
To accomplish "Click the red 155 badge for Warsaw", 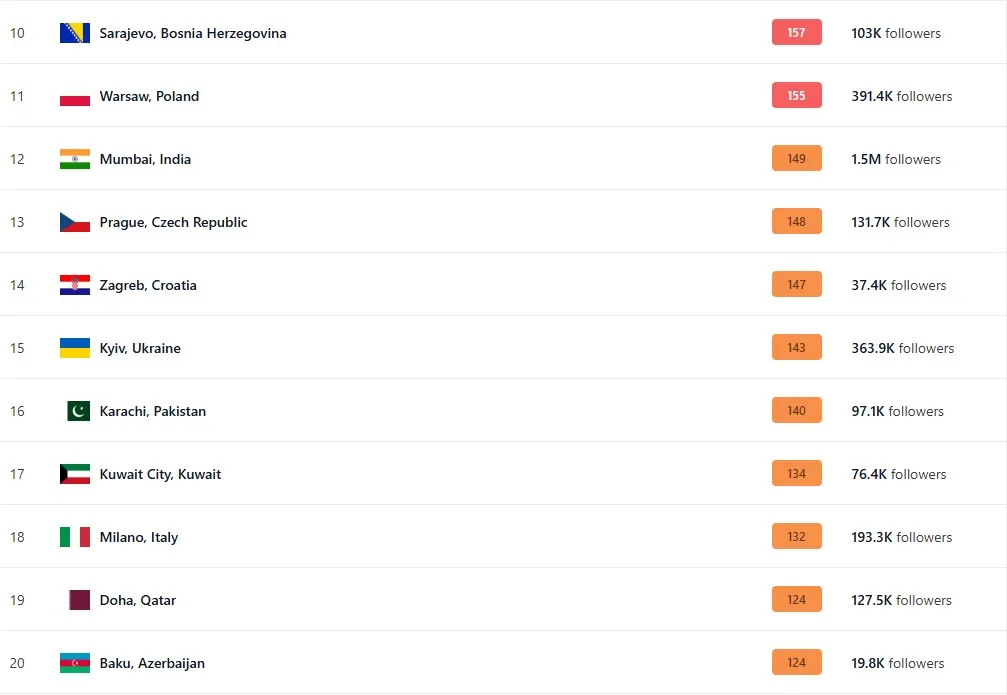I will pos(796,96).
